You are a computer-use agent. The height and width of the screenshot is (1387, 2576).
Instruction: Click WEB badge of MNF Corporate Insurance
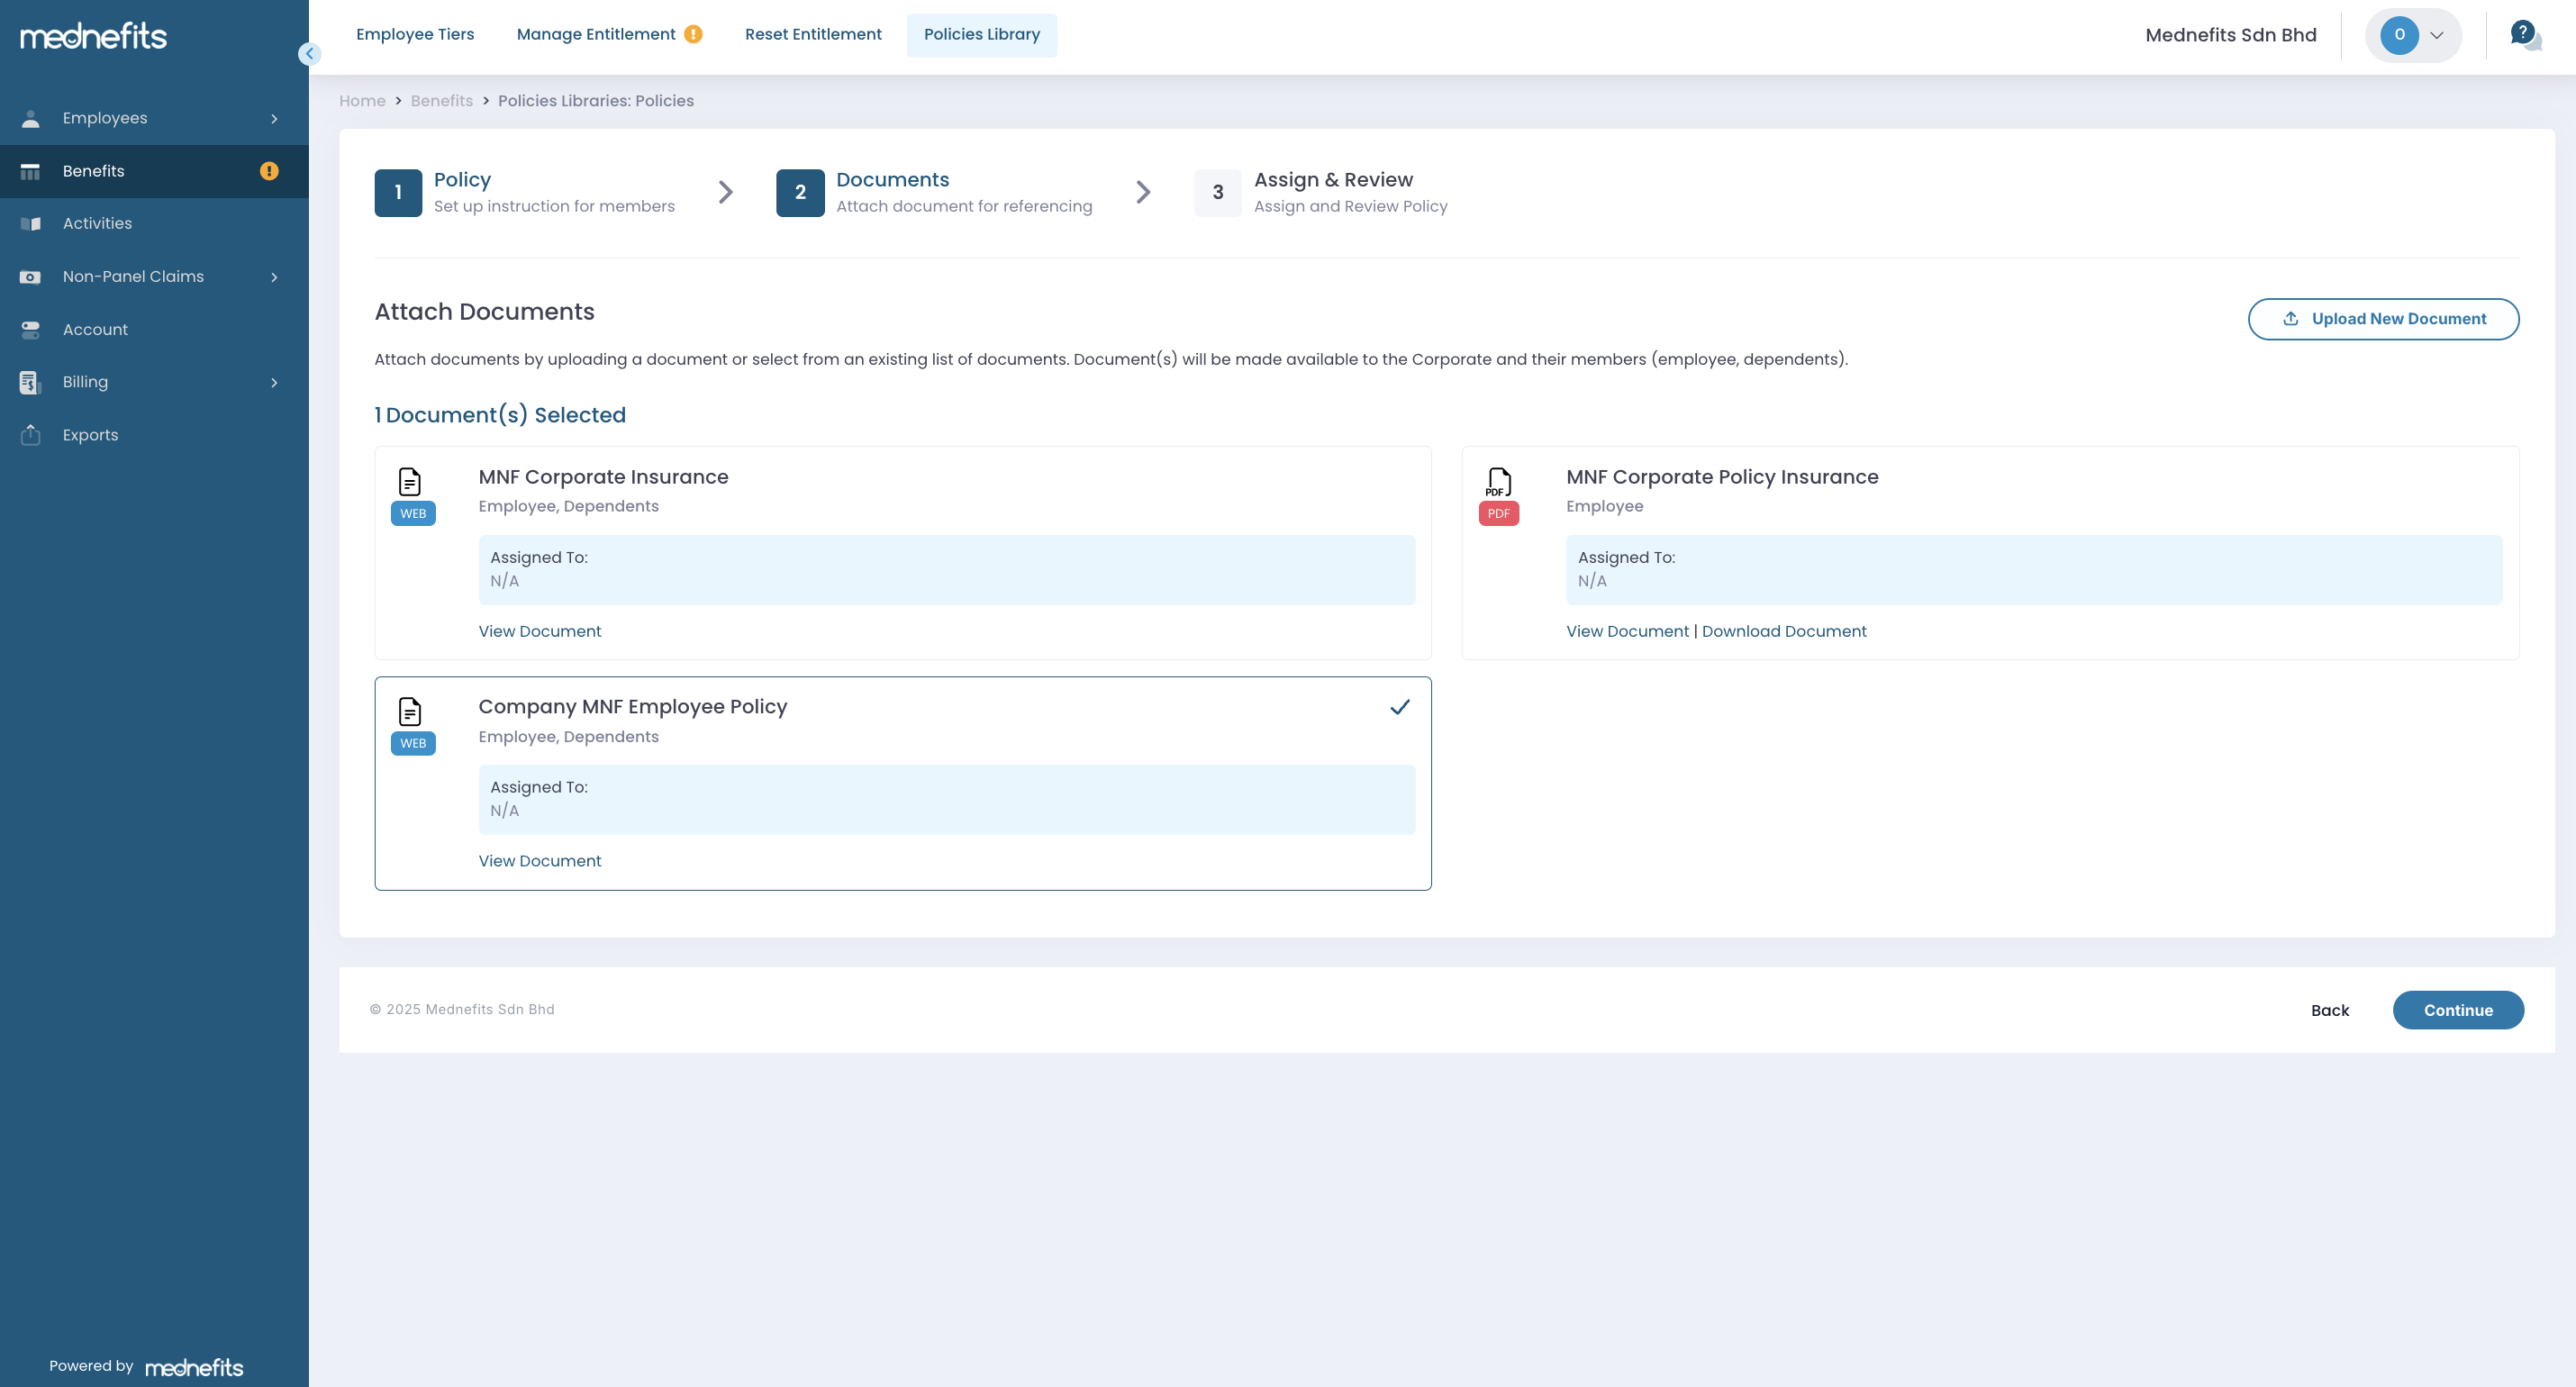tap(413, 514)
